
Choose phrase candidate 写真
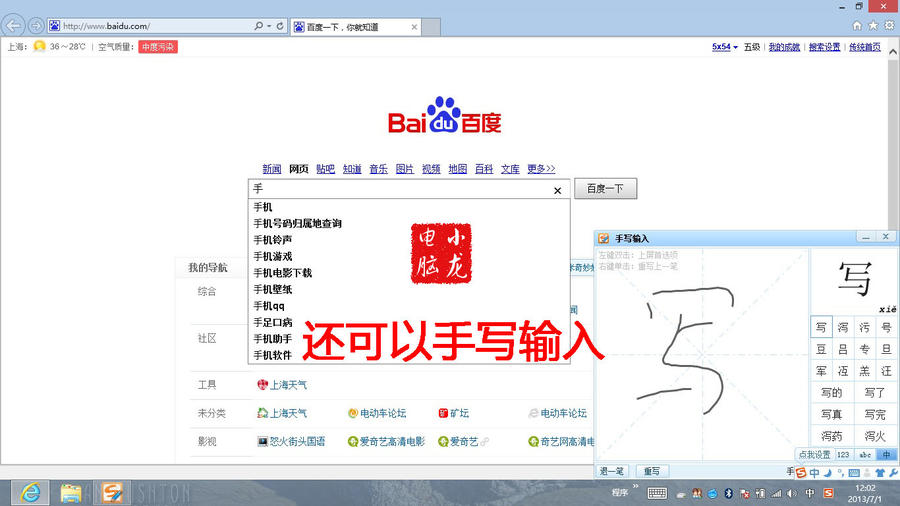click(832, 414)
